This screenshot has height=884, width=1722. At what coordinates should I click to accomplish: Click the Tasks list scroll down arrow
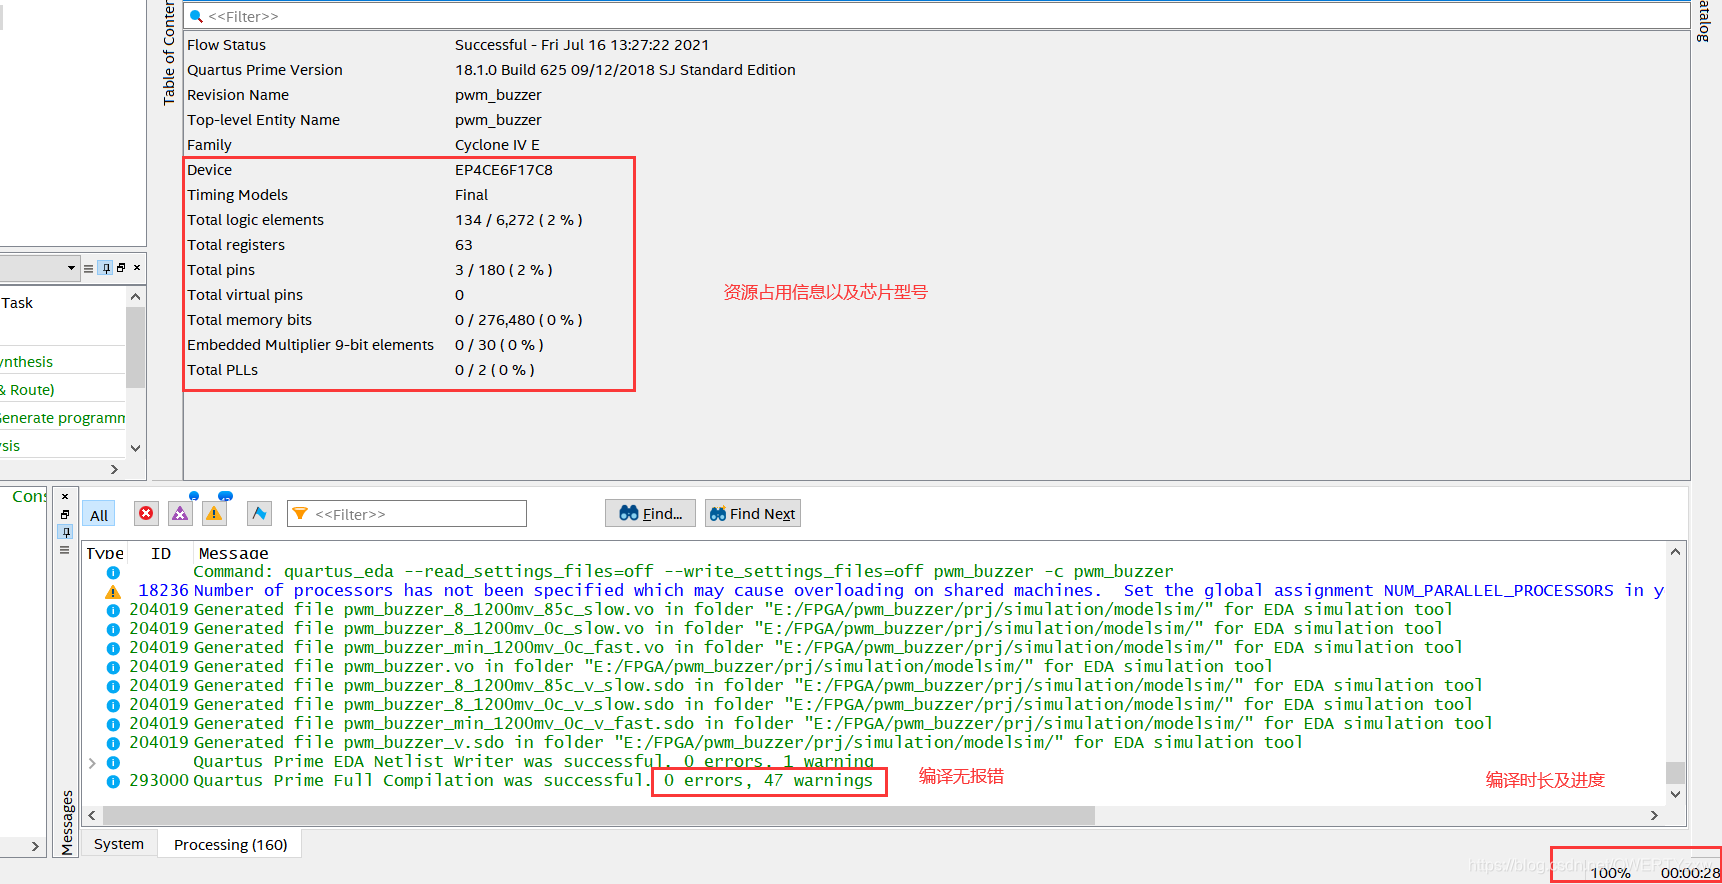[x=136, y=448]
